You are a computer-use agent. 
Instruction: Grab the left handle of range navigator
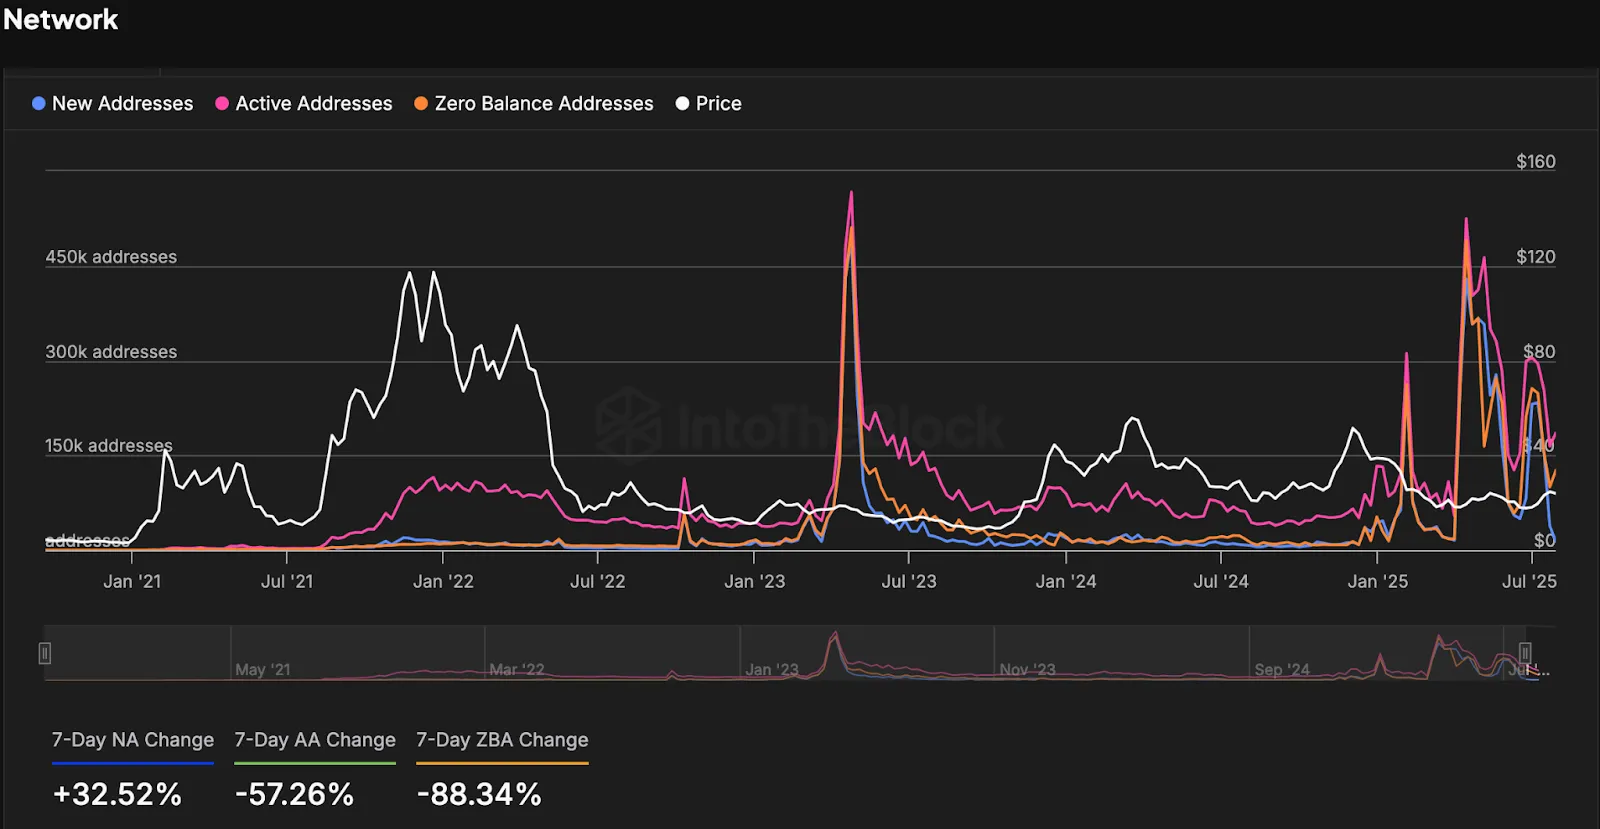click(45, 653)
